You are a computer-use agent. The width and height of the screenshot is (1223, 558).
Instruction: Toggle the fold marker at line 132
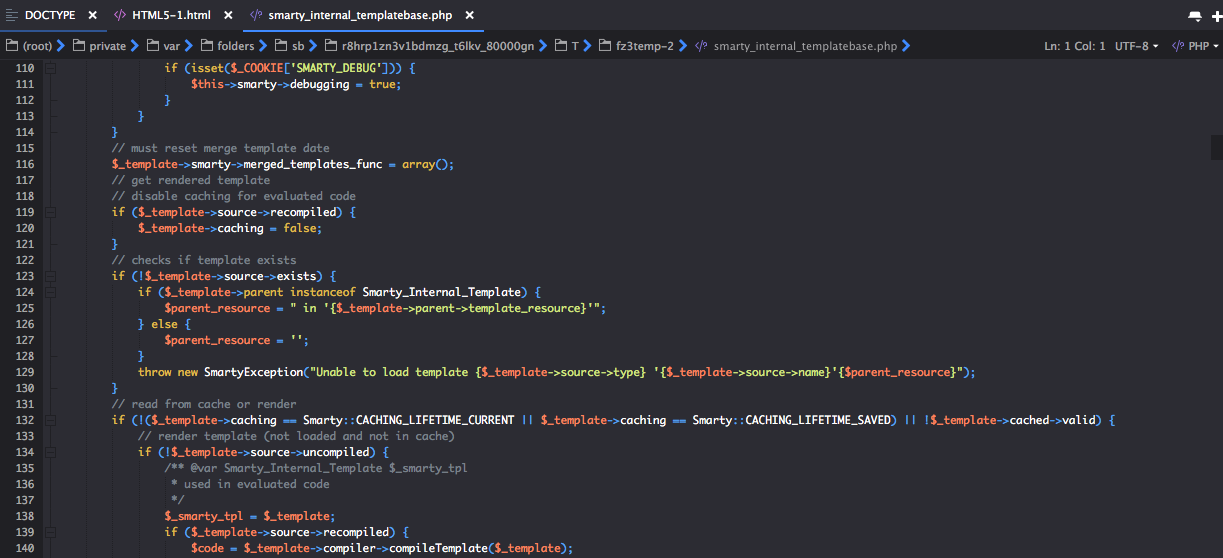[50, 420]
